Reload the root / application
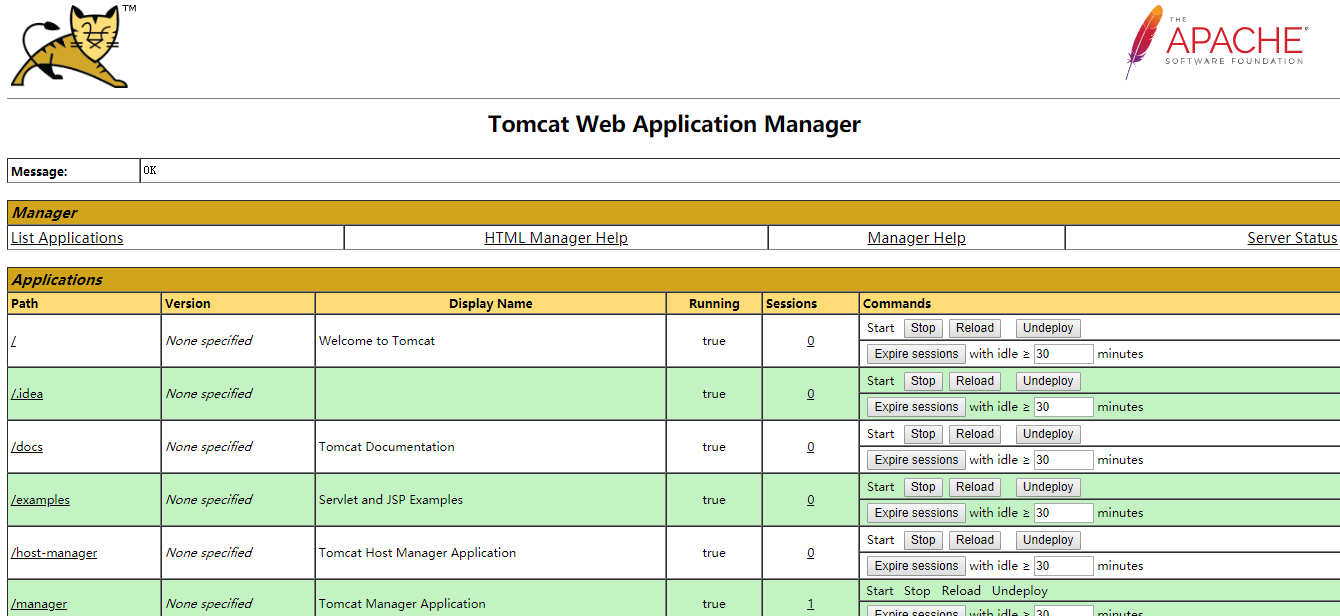This screenshot has height=616, width=1340. pos(975,328)
